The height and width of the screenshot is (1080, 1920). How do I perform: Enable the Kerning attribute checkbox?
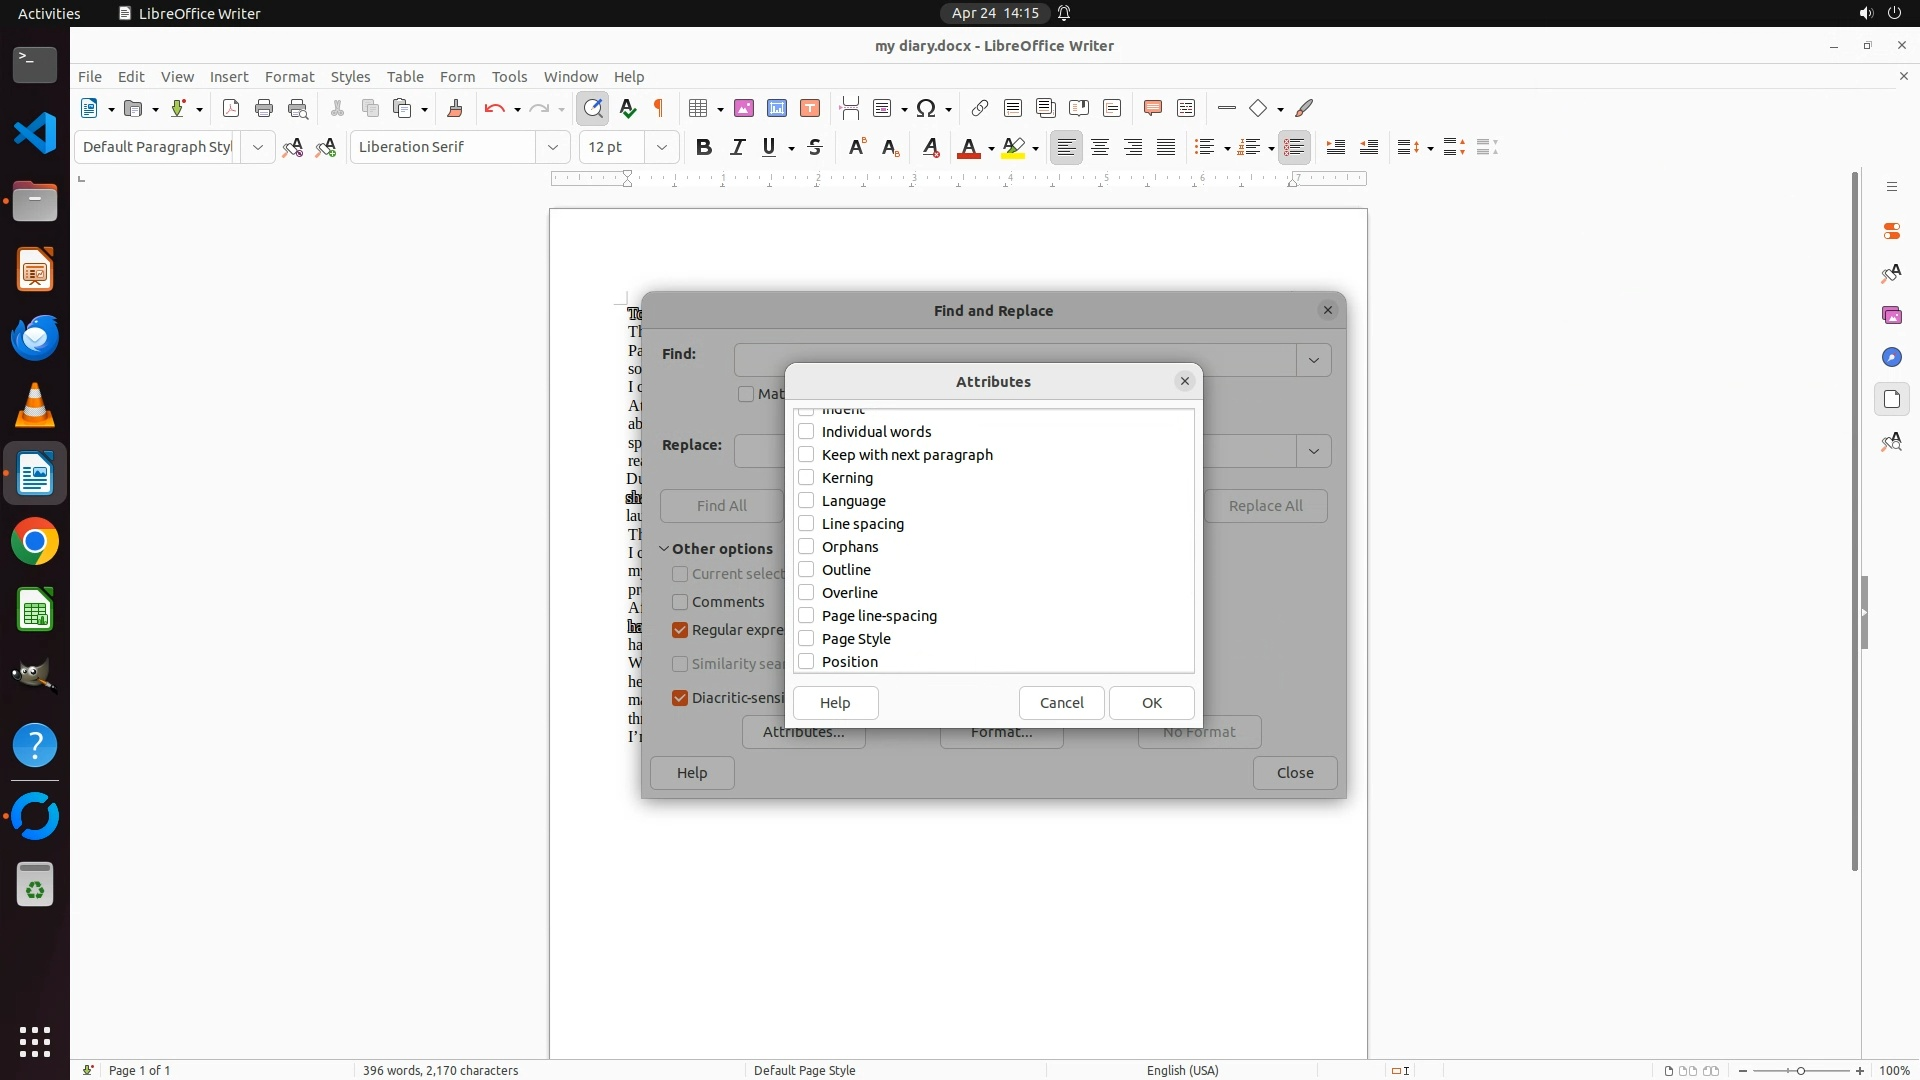pos(806,477)
